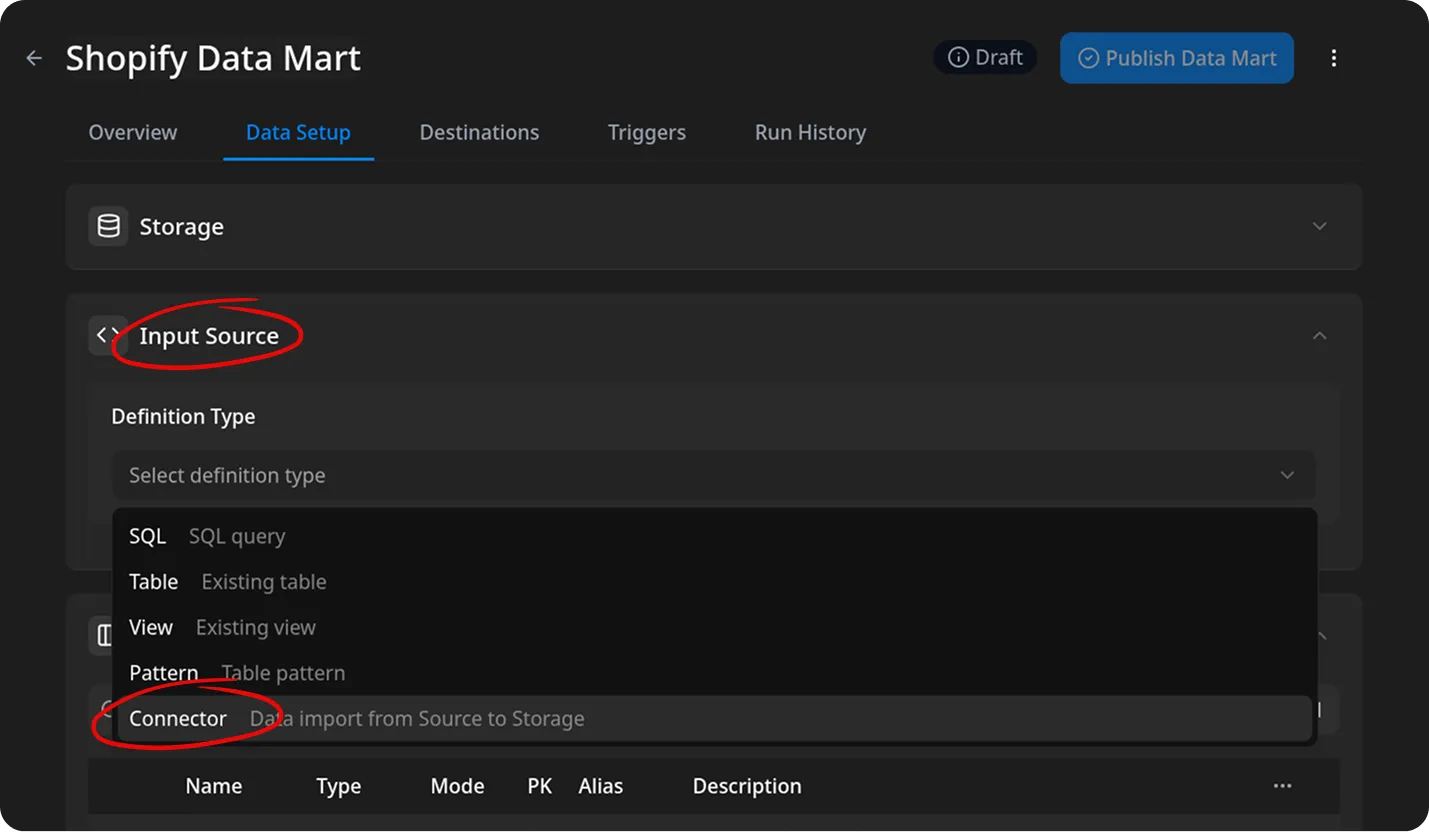Collapse the Input Source section
Image resolution: width=1429 pixels, height=832 pixels.
[1319, 335]
